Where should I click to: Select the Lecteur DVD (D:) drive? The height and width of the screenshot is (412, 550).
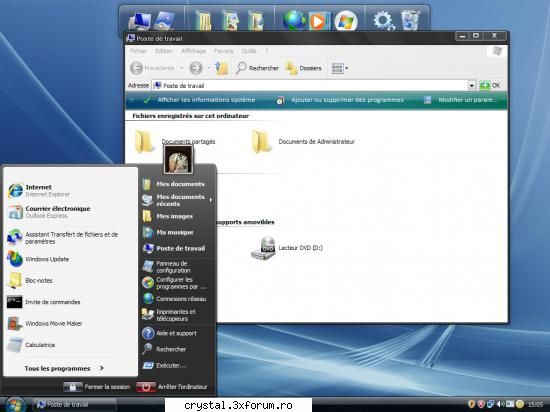click(x=287, y=248)
